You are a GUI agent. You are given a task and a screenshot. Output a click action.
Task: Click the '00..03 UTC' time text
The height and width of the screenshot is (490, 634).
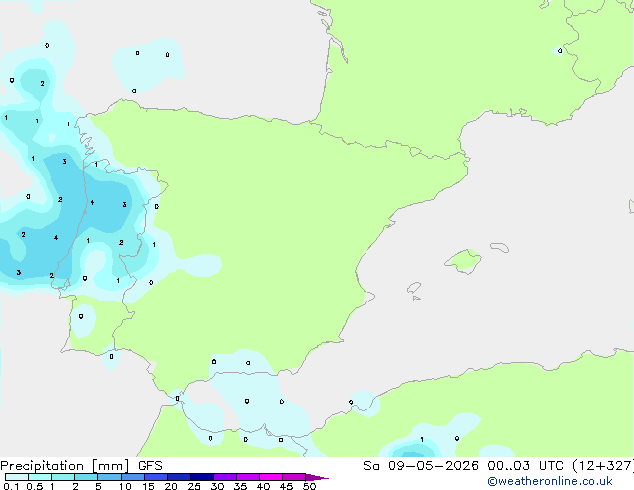tap(525, 466)
